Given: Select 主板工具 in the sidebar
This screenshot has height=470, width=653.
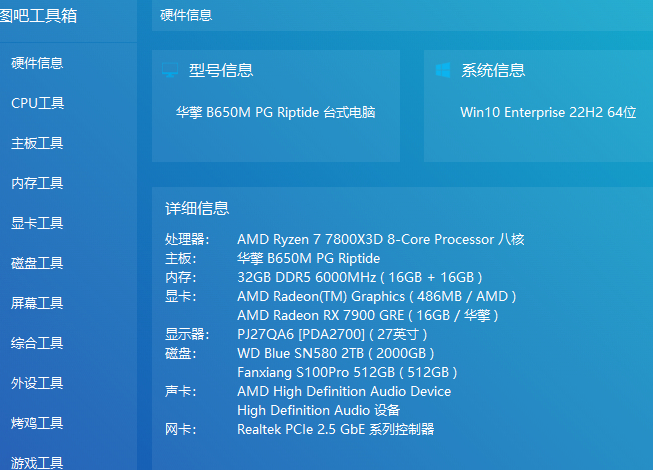Looking at the screenshot, I should (x=37, y=143).
